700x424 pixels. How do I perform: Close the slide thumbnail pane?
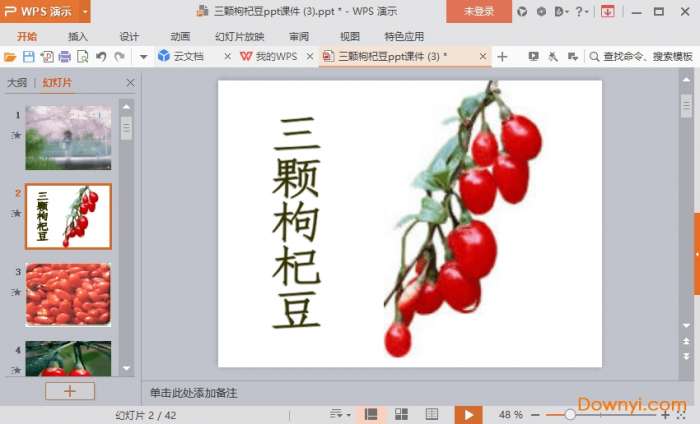(x=130, y=83)
